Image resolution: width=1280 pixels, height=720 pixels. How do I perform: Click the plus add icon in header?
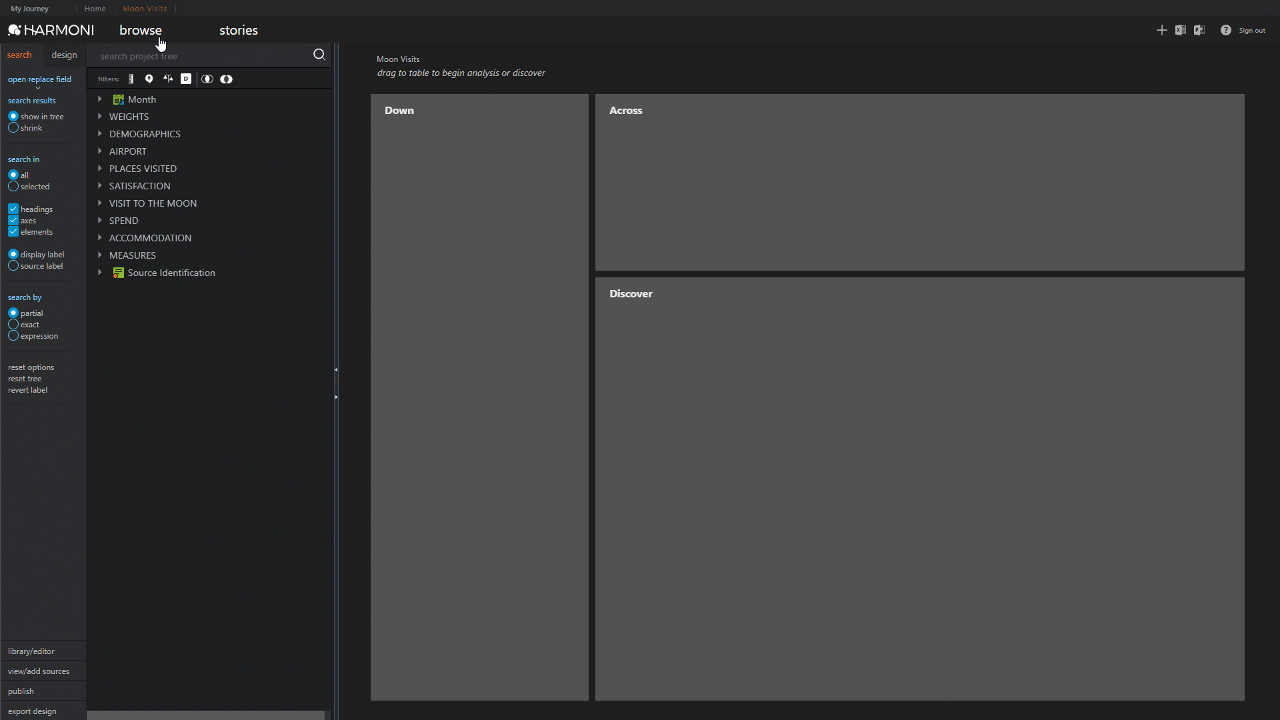(1162, 30)
